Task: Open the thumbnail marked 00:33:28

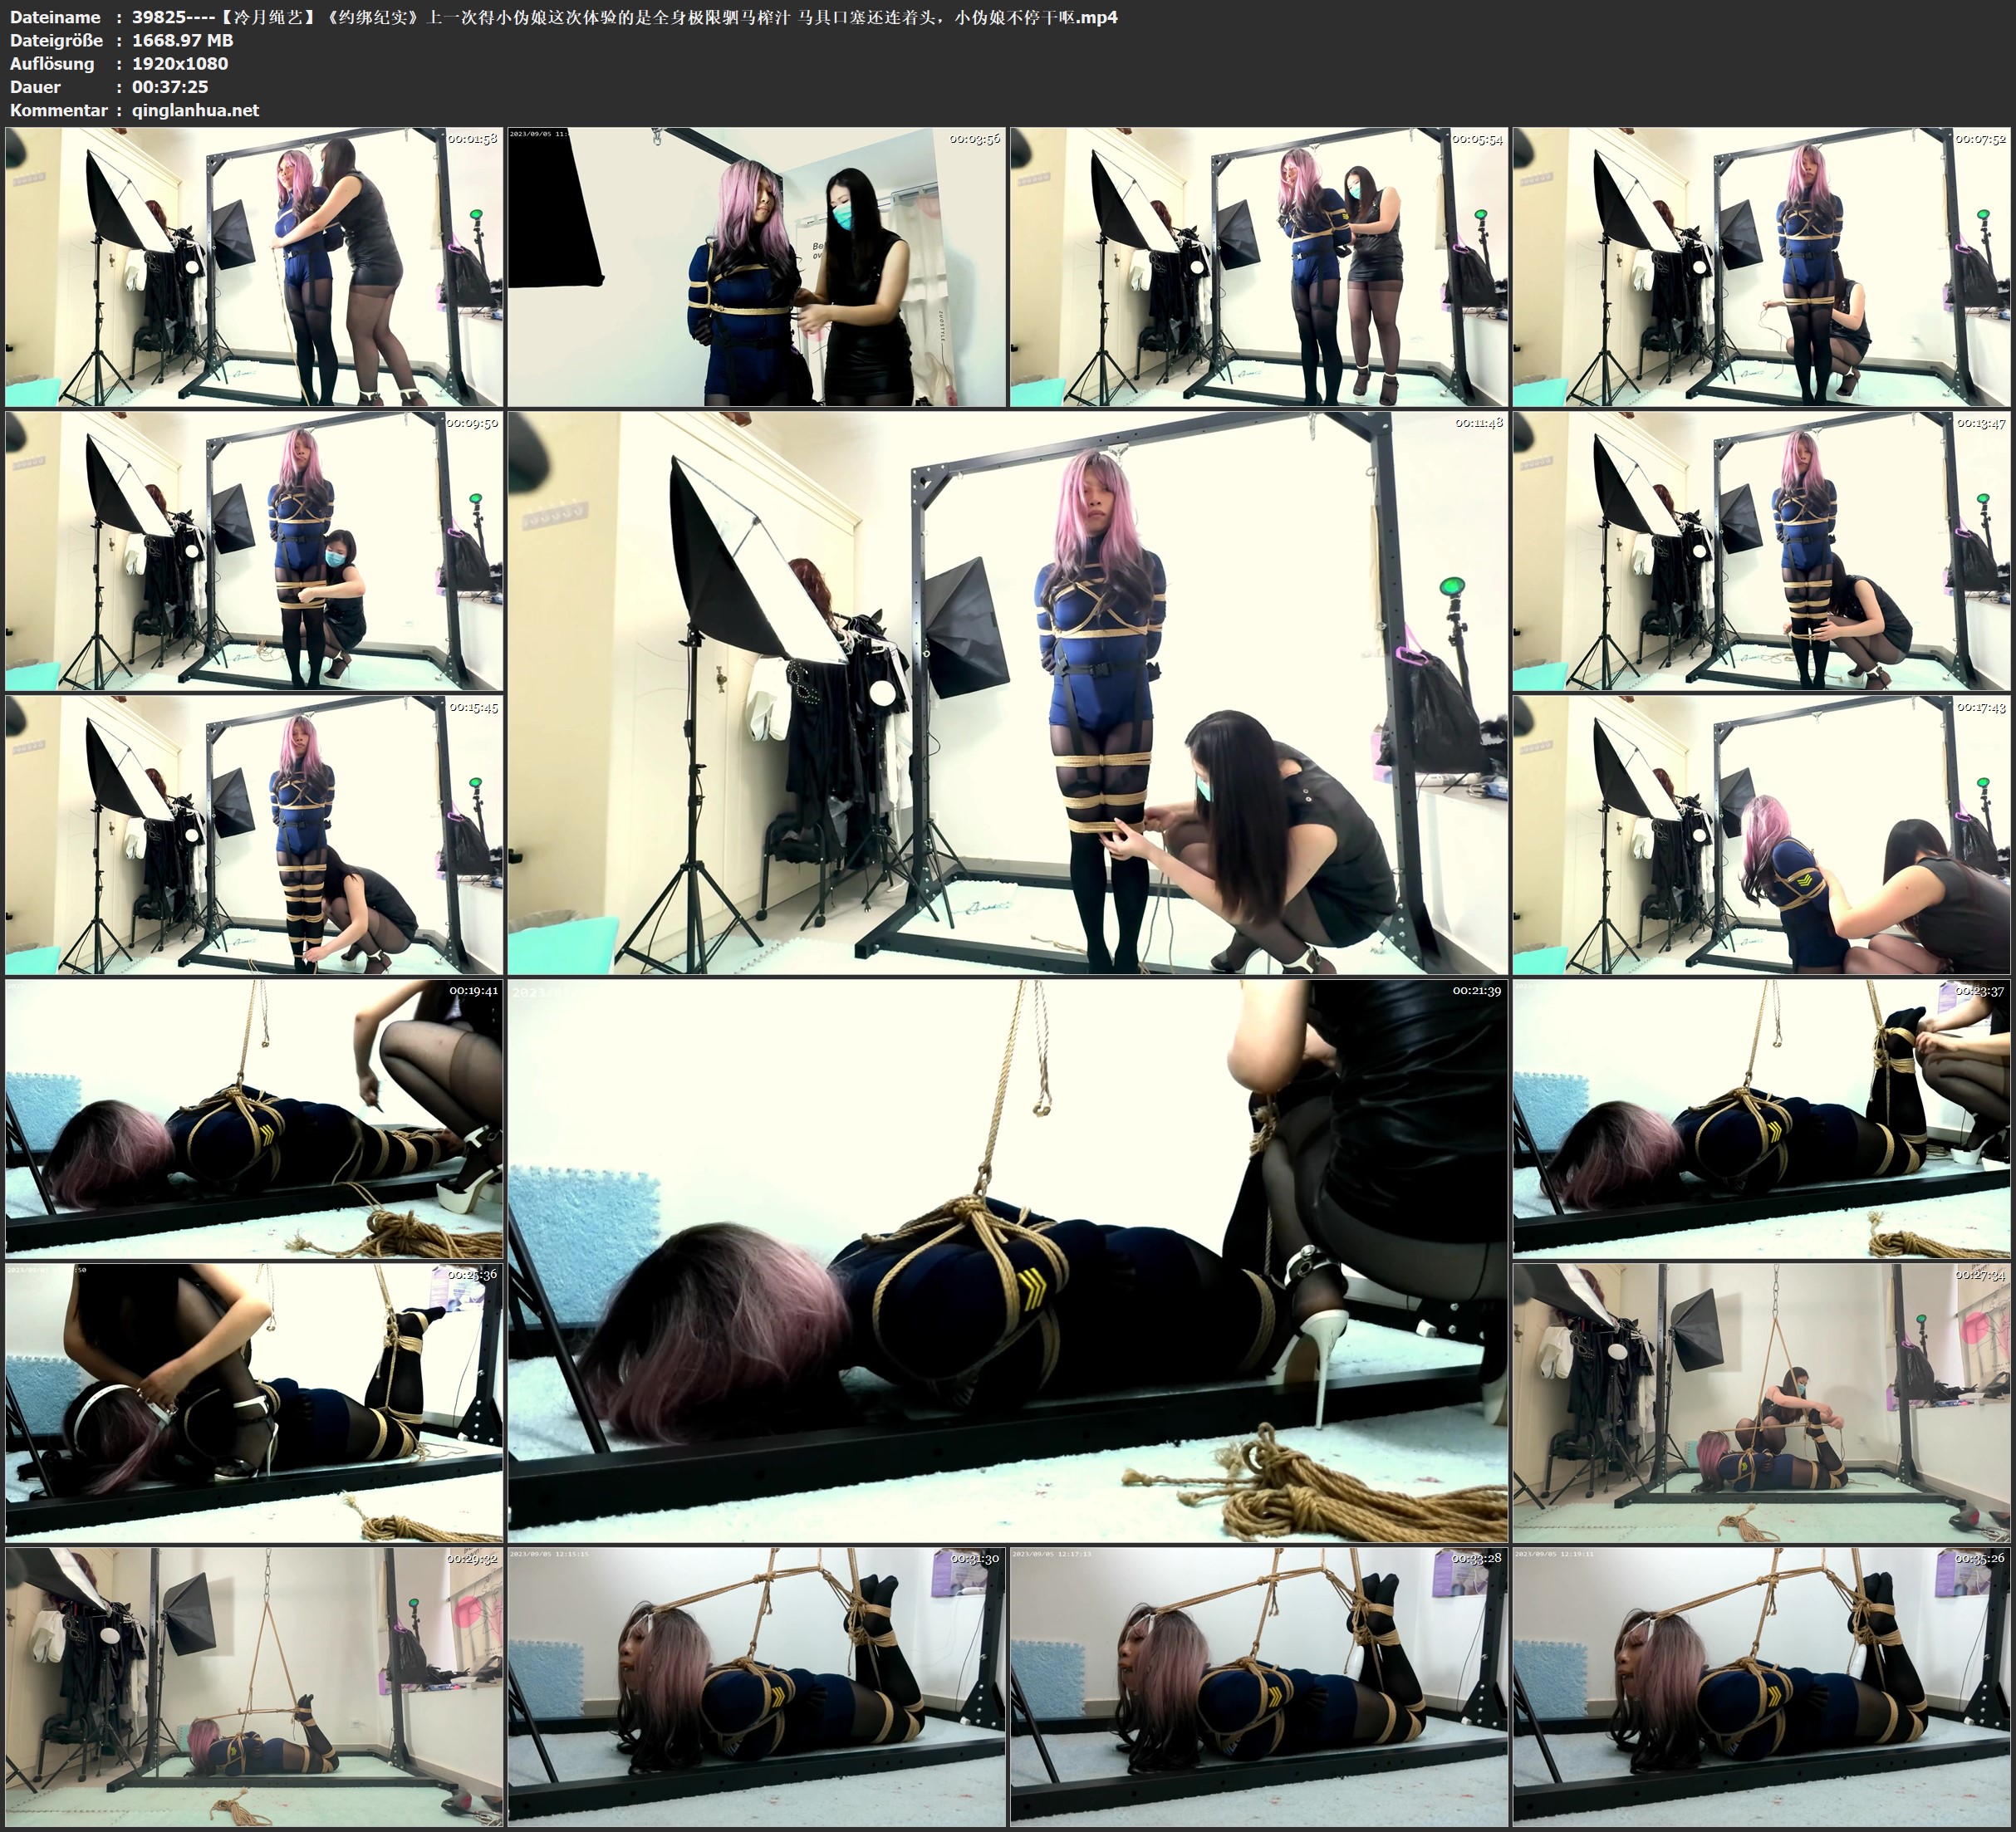Action: point(1258,1685)
